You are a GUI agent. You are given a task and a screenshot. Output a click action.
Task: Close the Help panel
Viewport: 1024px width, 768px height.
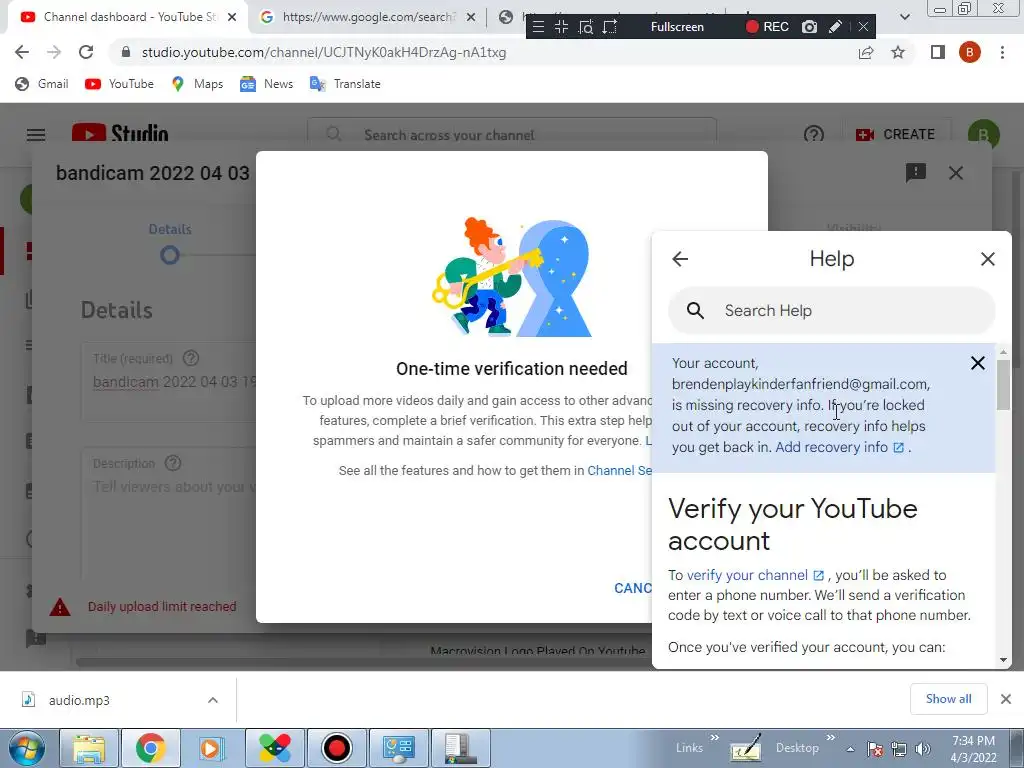(x=987, y=259)
